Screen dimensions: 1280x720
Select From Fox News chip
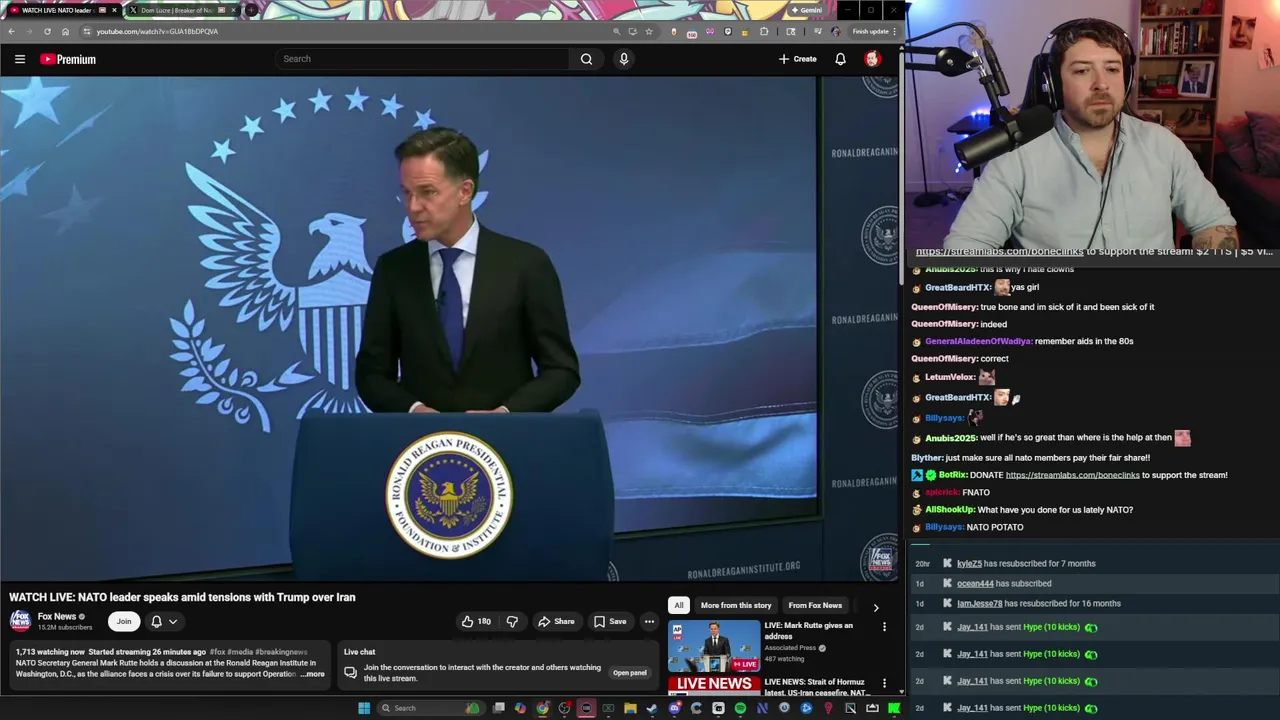point(815,605)
